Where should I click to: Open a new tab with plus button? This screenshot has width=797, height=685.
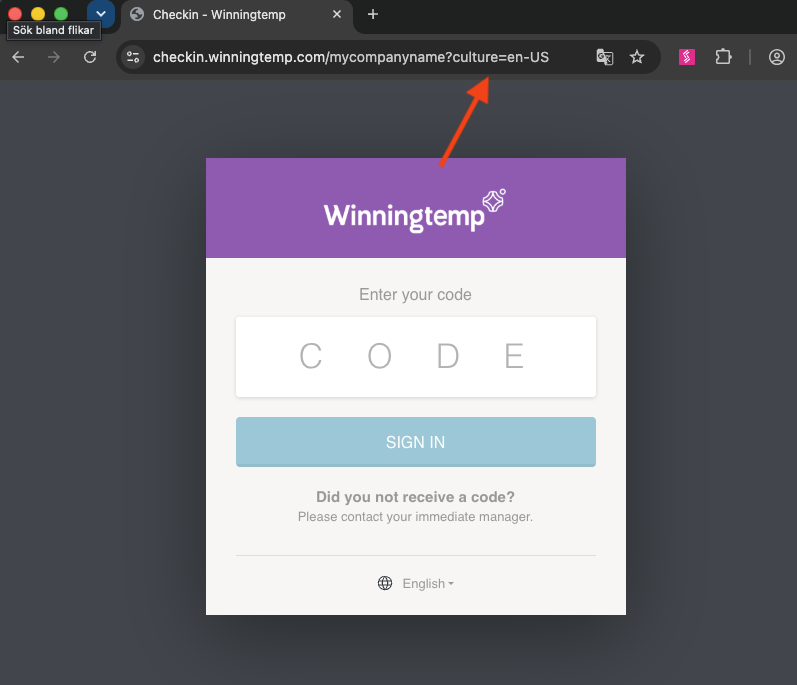(x=373, y=14)
